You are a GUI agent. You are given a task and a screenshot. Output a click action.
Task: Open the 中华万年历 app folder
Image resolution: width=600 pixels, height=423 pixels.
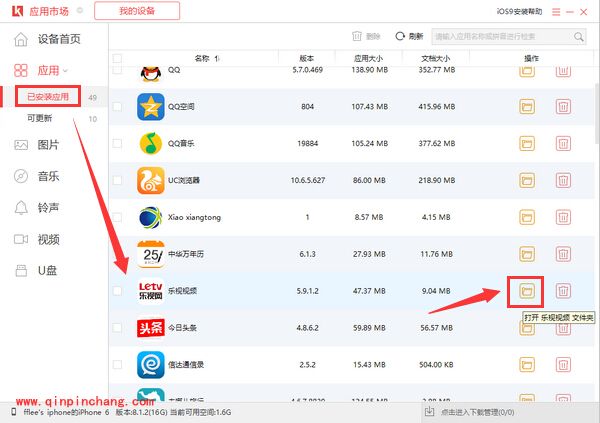527,254
